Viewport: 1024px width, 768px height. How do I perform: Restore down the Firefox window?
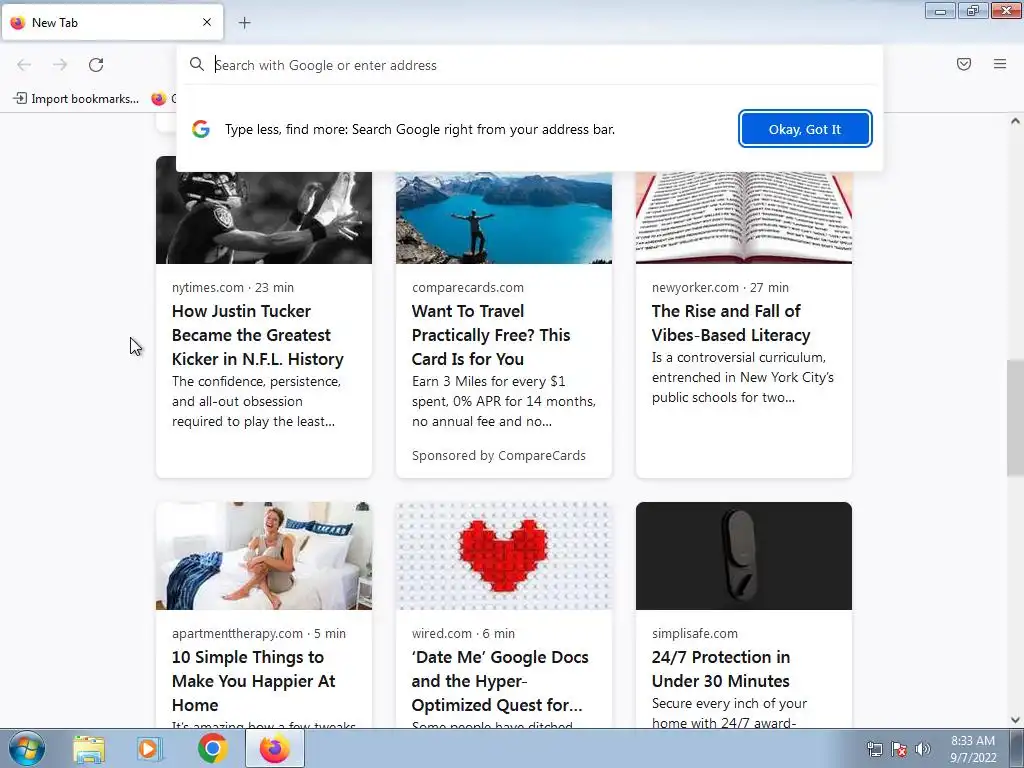tap(973, 10)
